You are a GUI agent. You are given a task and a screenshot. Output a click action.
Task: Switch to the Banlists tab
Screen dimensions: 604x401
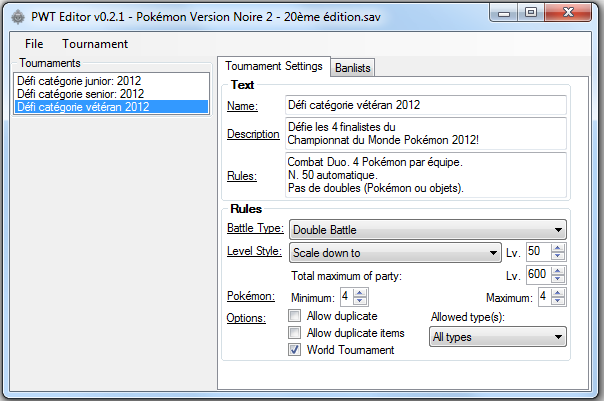pyautogui.click(x=352, y=68)
